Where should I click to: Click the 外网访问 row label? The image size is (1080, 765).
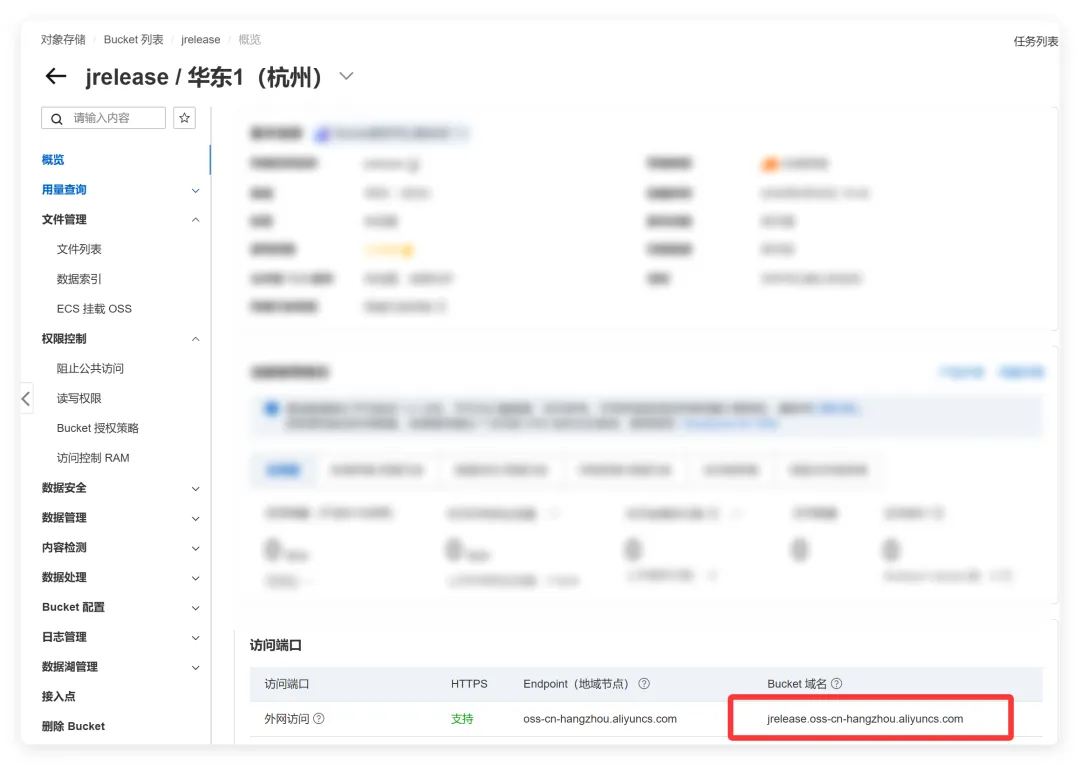(287, 718)
